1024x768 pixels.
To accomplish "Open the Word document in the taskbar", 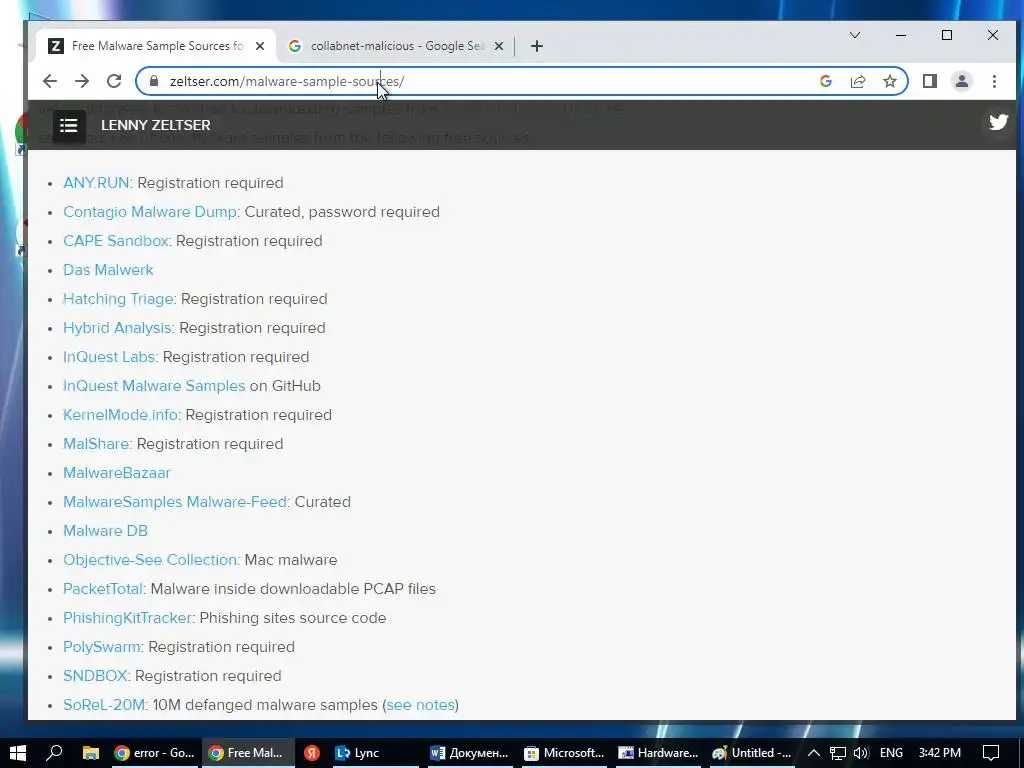I will (x=469, y=753).
